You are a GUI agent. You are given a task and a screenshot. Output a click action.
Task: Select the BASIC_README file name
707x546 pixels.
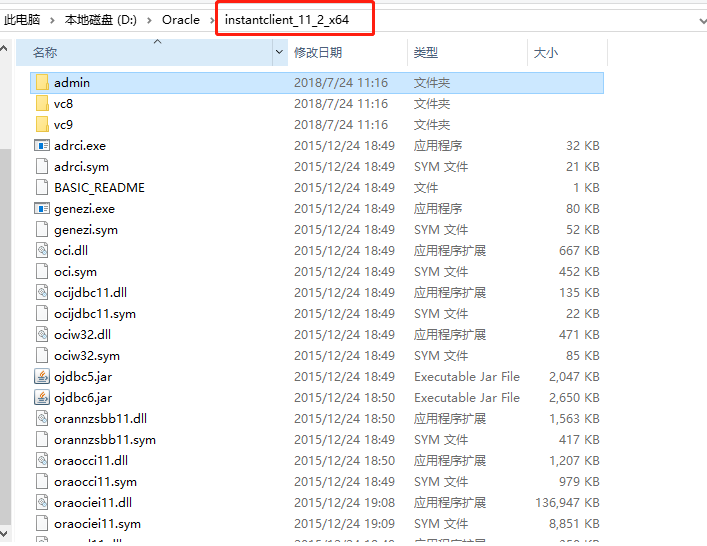click(x=99, y=188)
